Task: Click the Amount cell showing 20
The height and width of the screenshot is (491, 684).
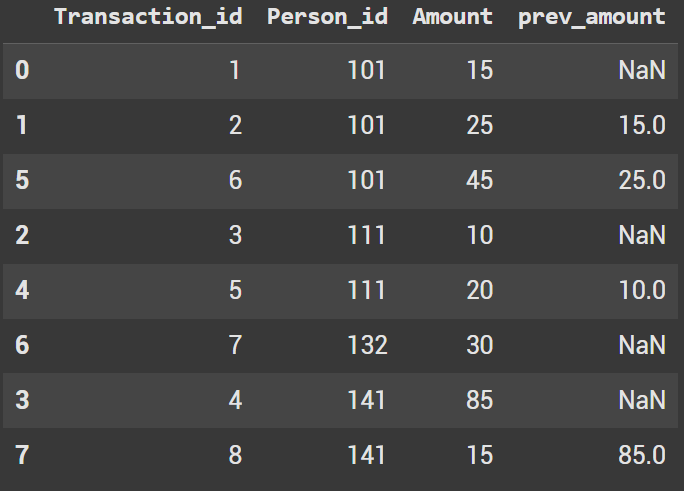Action: point(479,290)
